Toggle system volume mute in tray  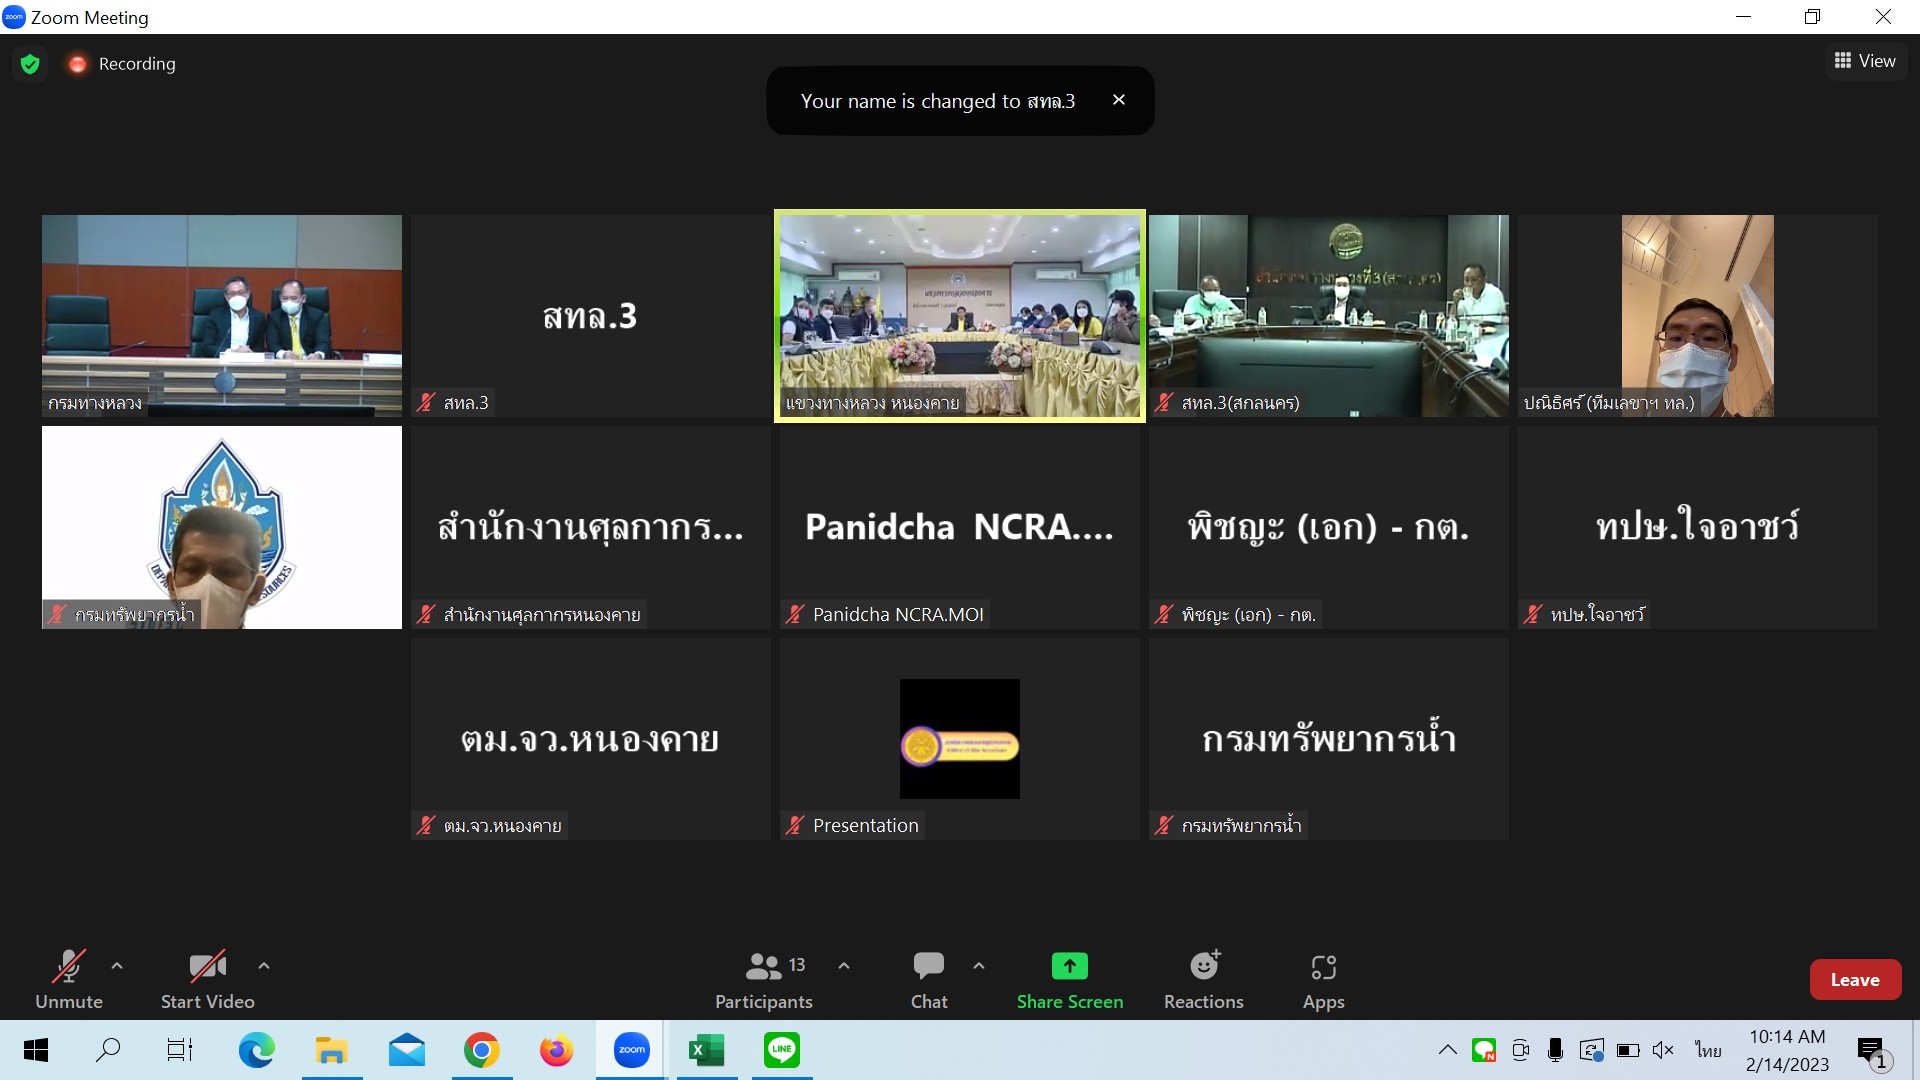(1663, 1050)
